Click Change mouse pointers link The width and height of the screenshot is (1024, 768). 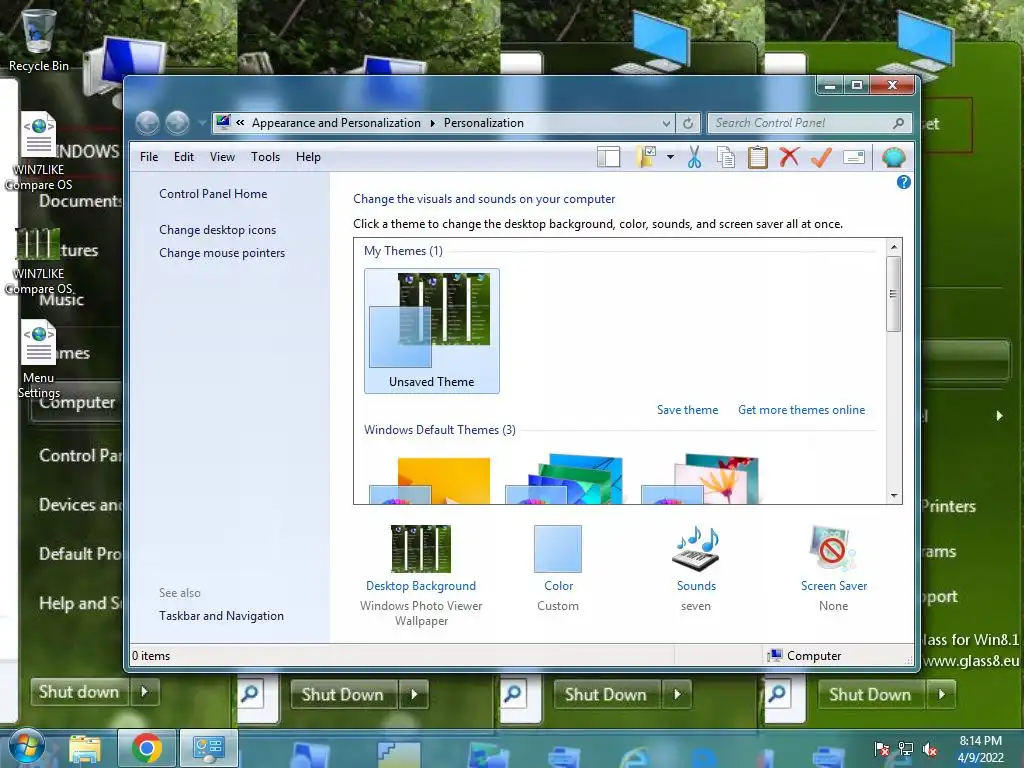(x=222, y=253)
